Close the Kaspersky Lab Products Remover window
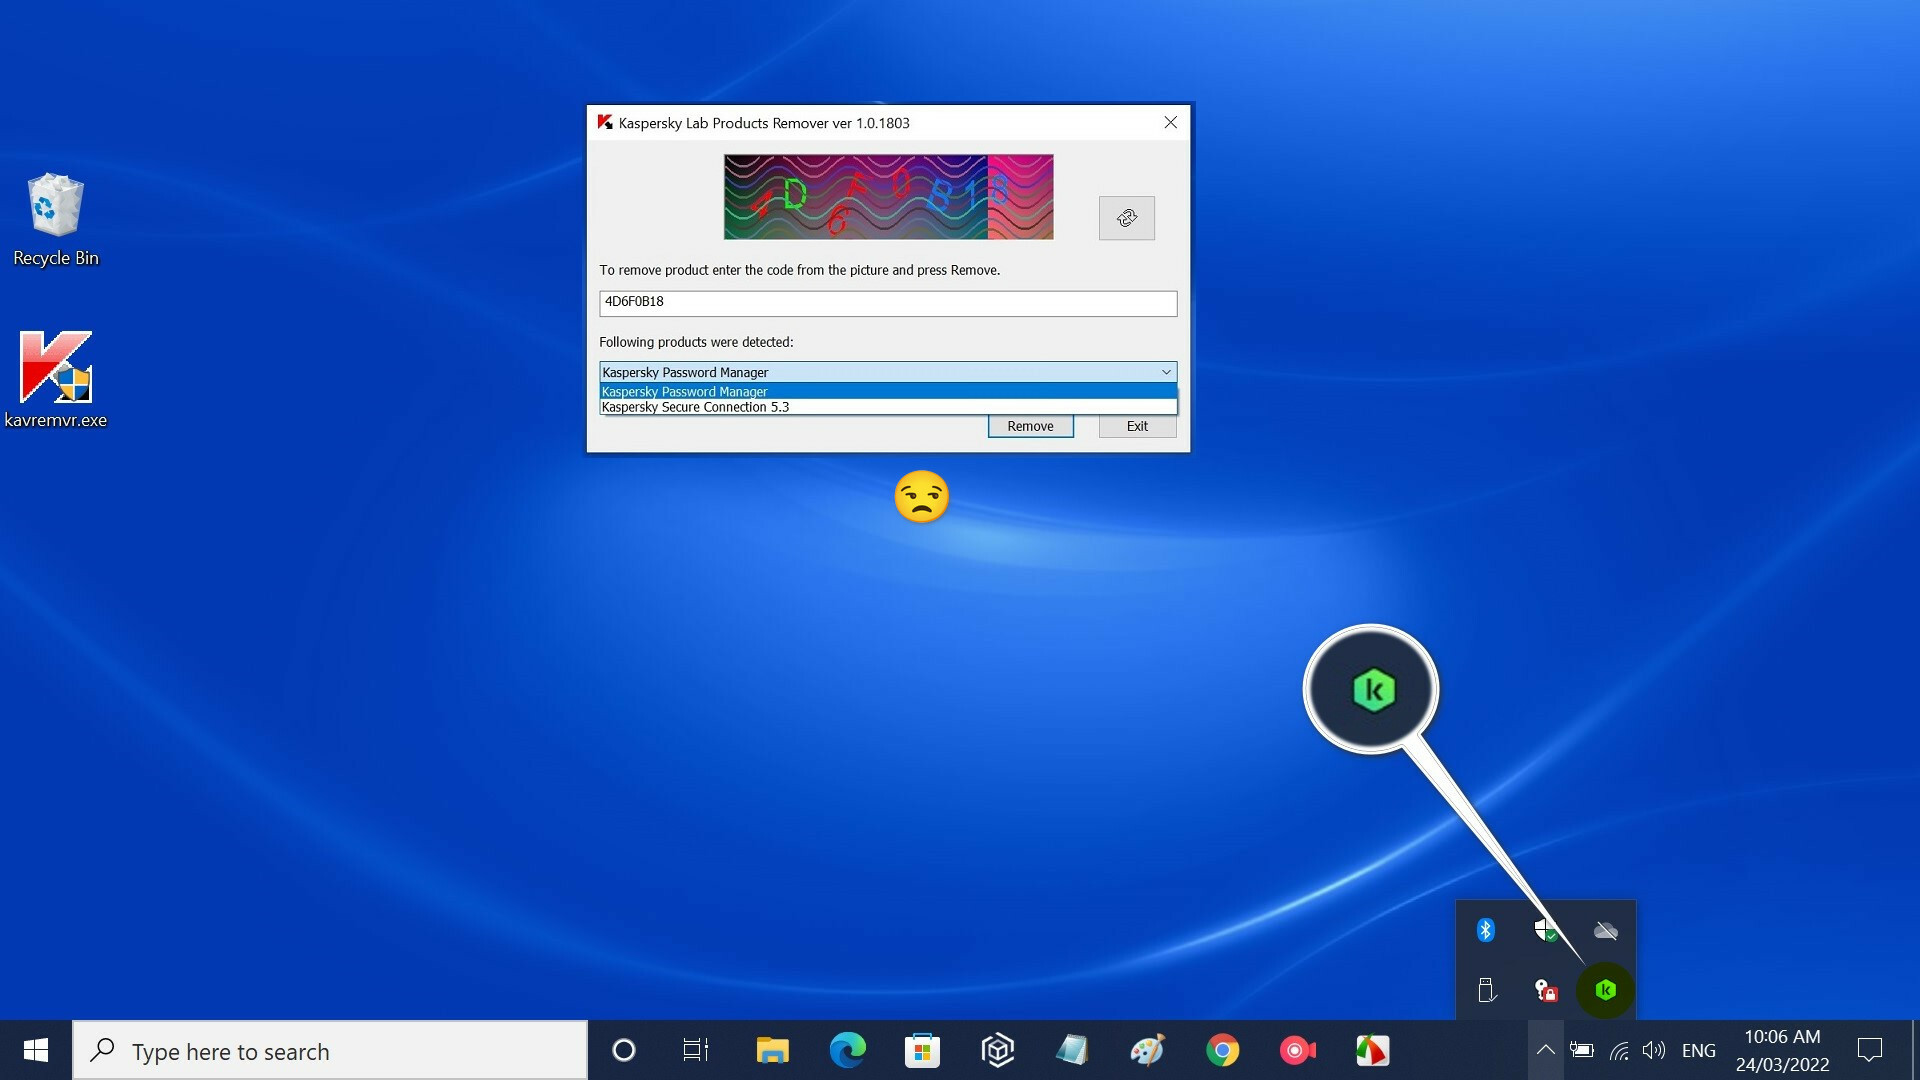 coord(1170,122)
